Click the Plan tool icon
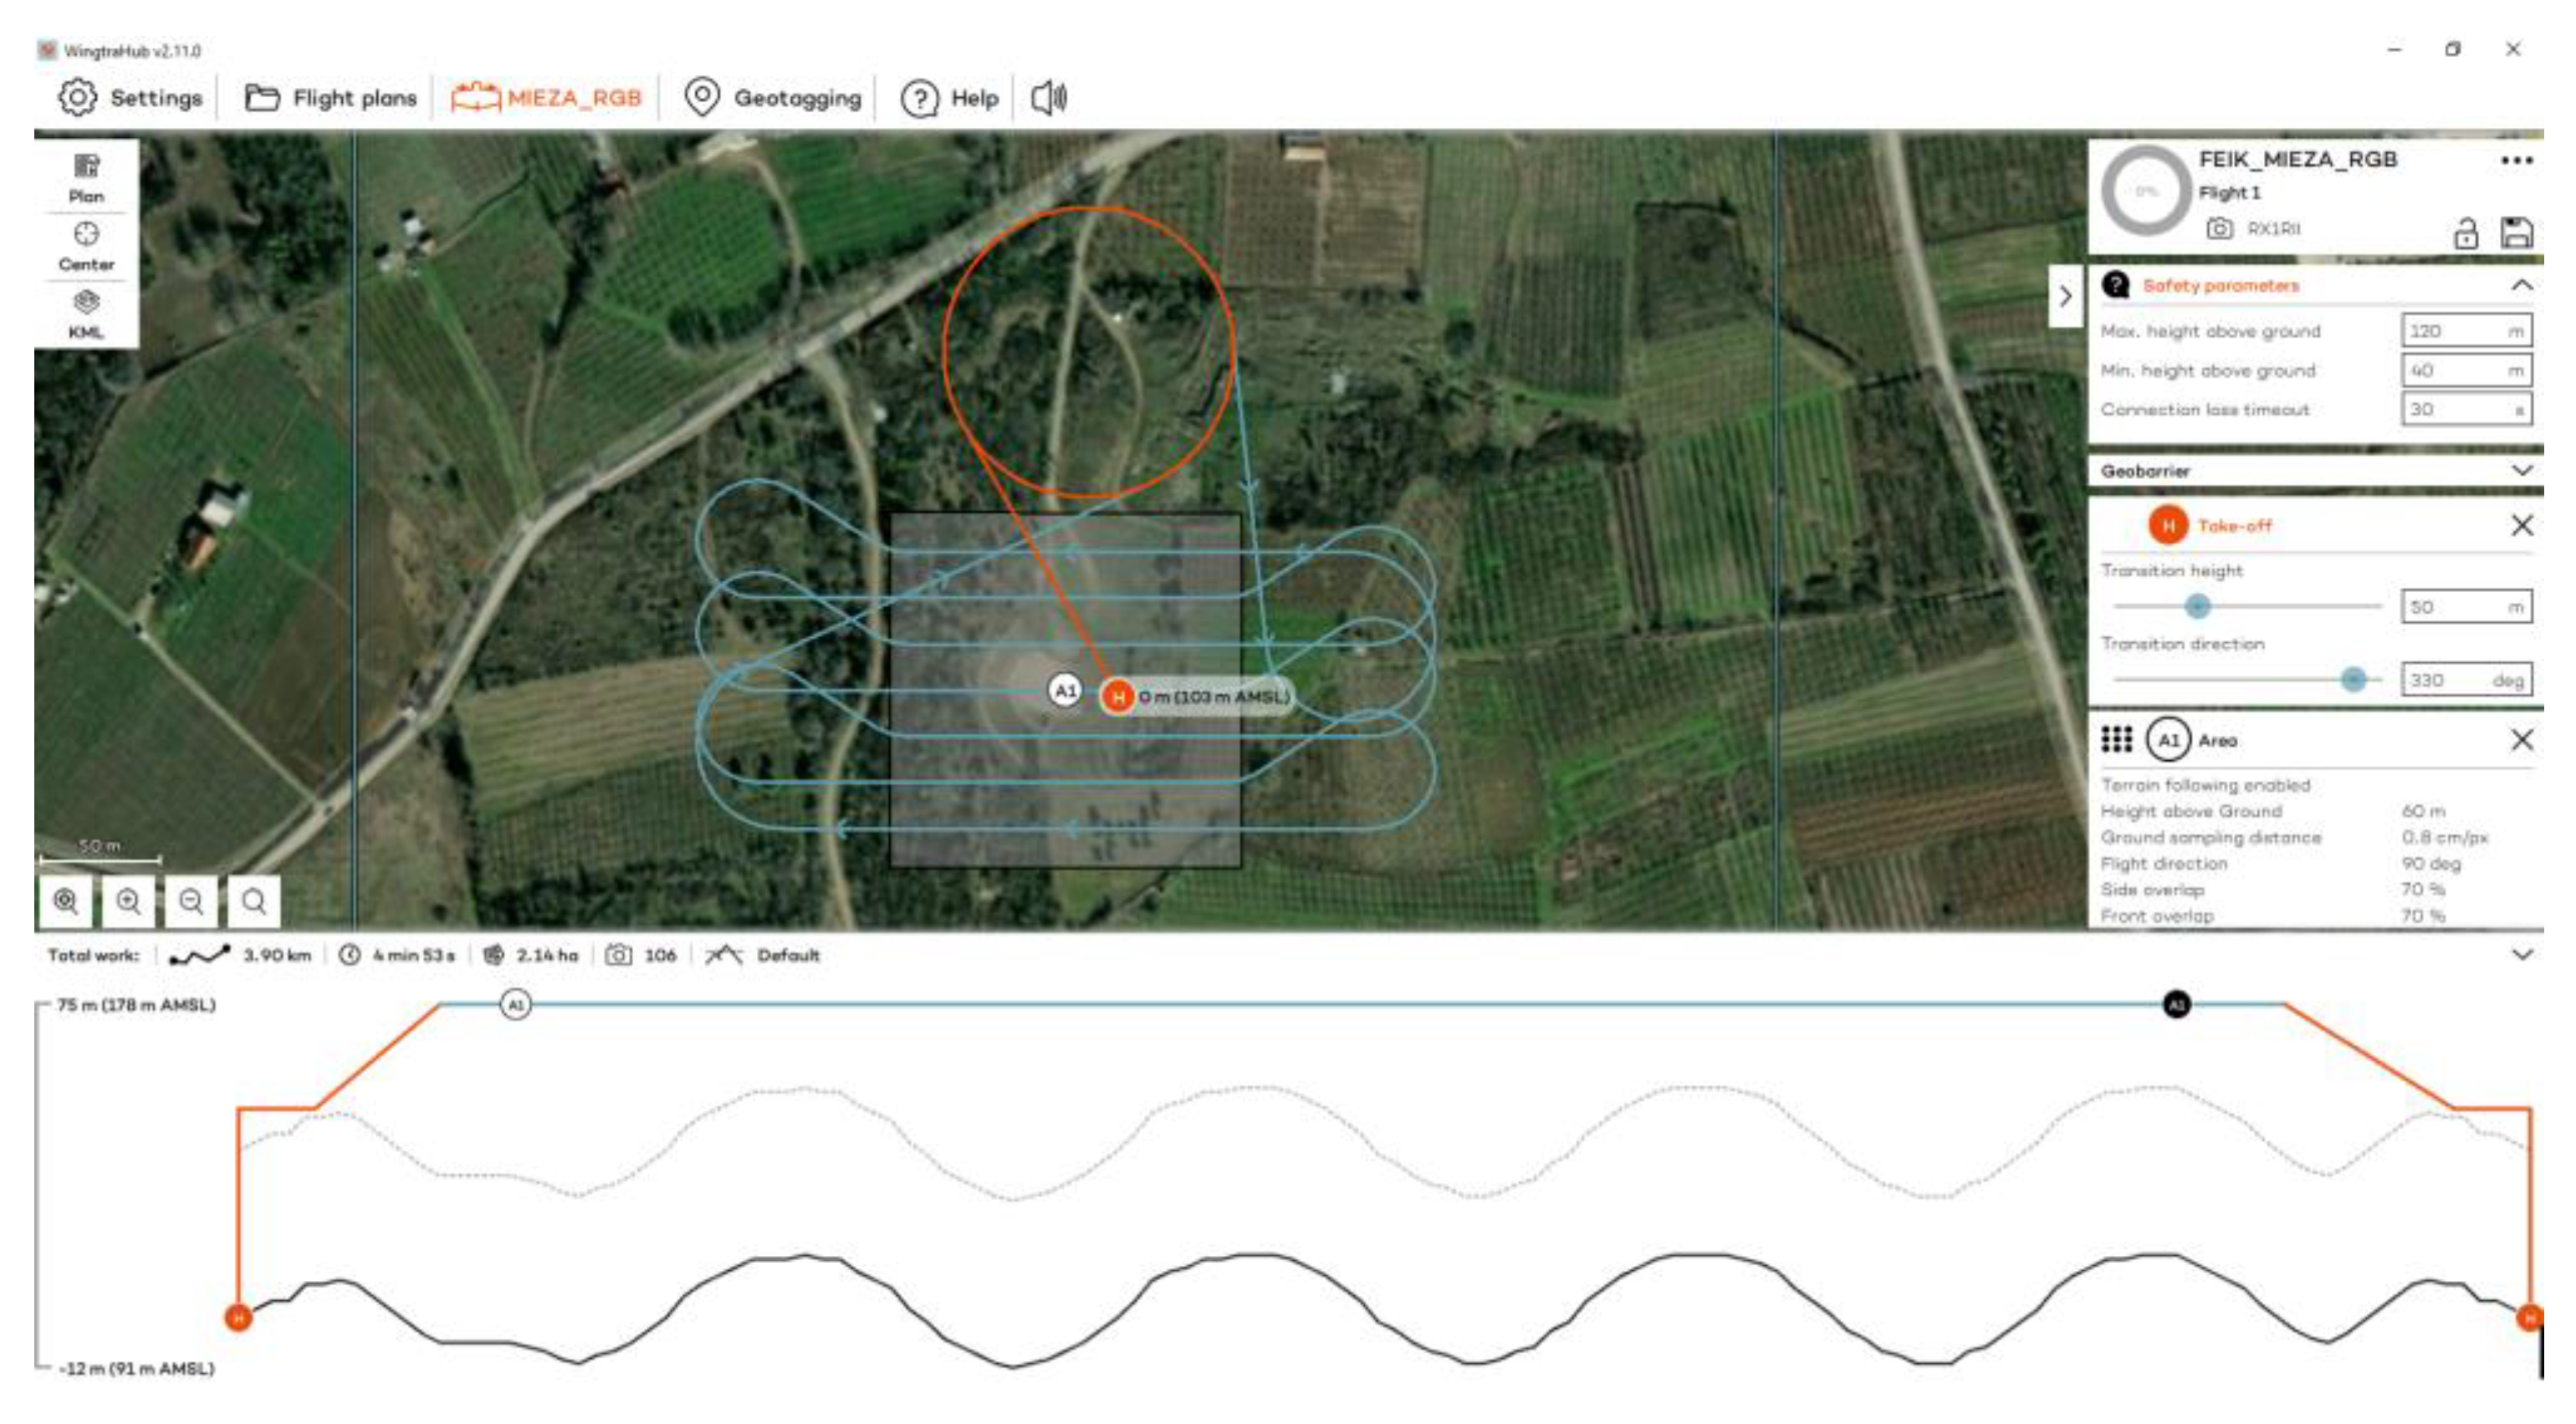Screen dimensions: 2576x1424 86,166
